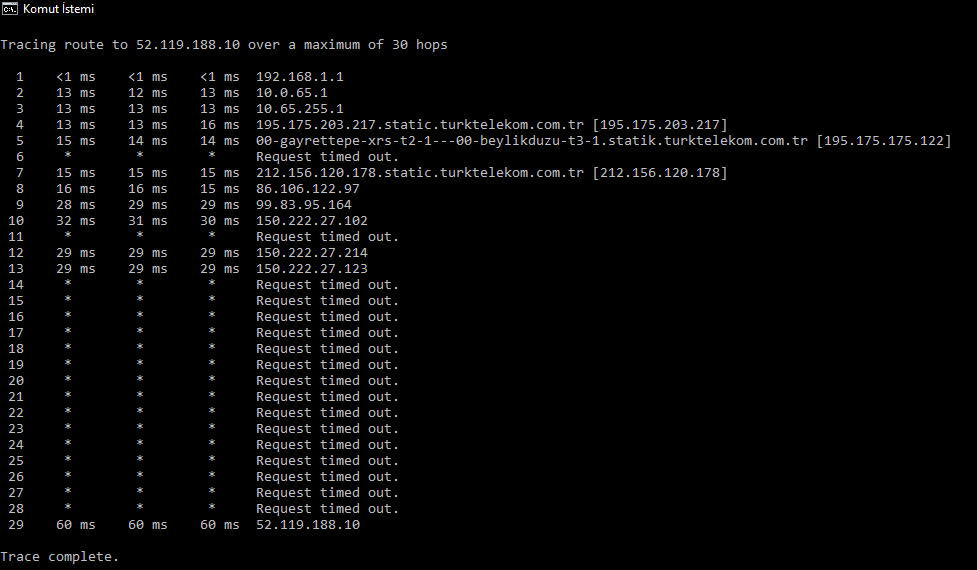Click the gayrettepe-beylikduzu turktelekom hostname line
977x570 pixels.
tap(531, 141)
